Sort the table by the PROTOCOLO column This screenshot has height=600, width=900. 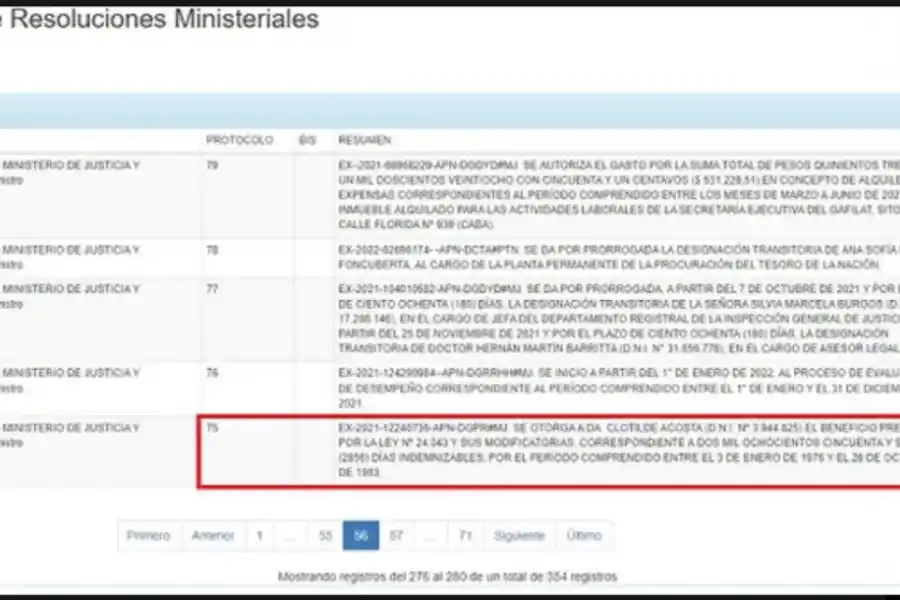pyautogui.click(x=240, y=141)
